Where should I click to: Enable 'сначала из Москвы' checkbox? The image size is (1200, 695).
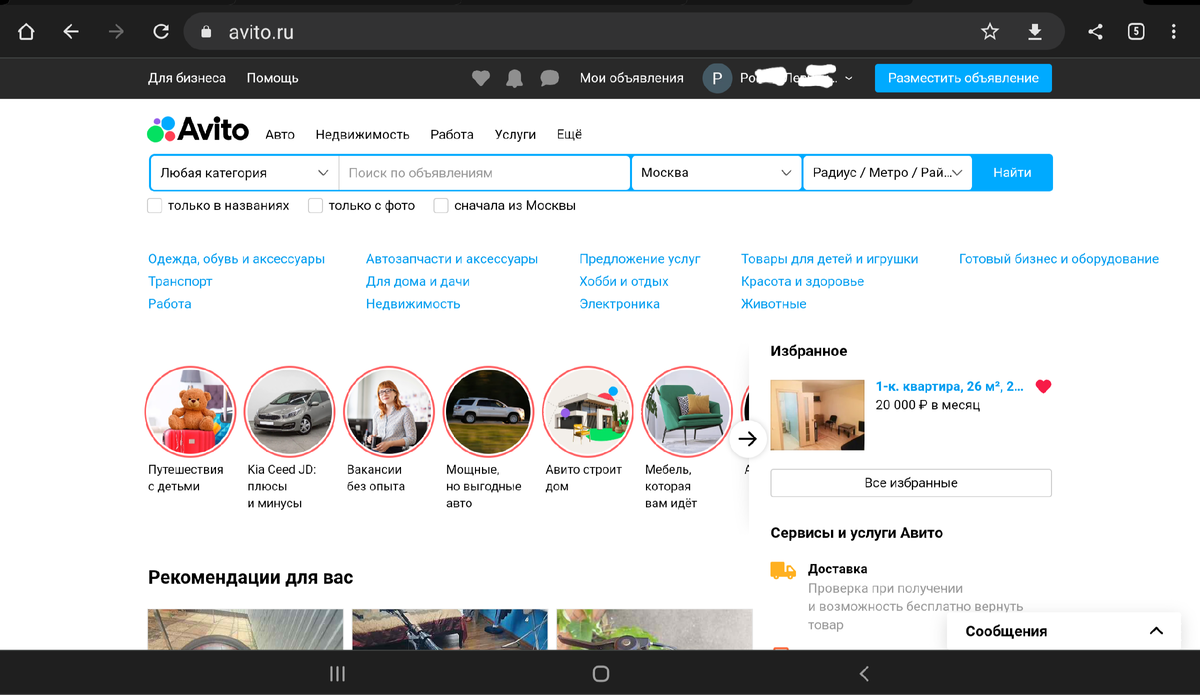coord(441,205)
